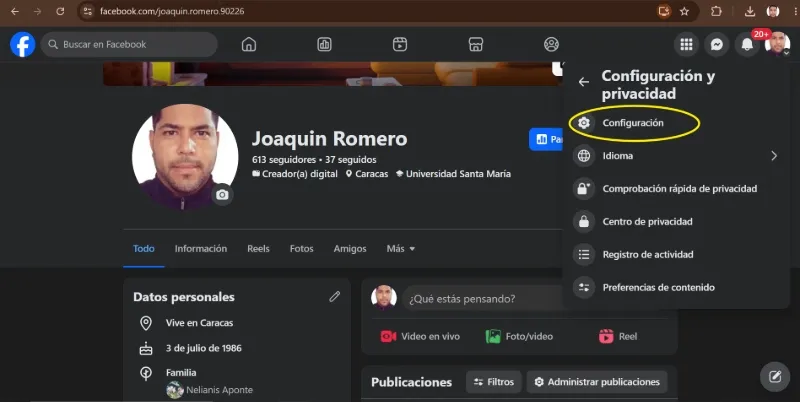
Task: Open the notifications bell icon
Action: click(x=747, y=44)
